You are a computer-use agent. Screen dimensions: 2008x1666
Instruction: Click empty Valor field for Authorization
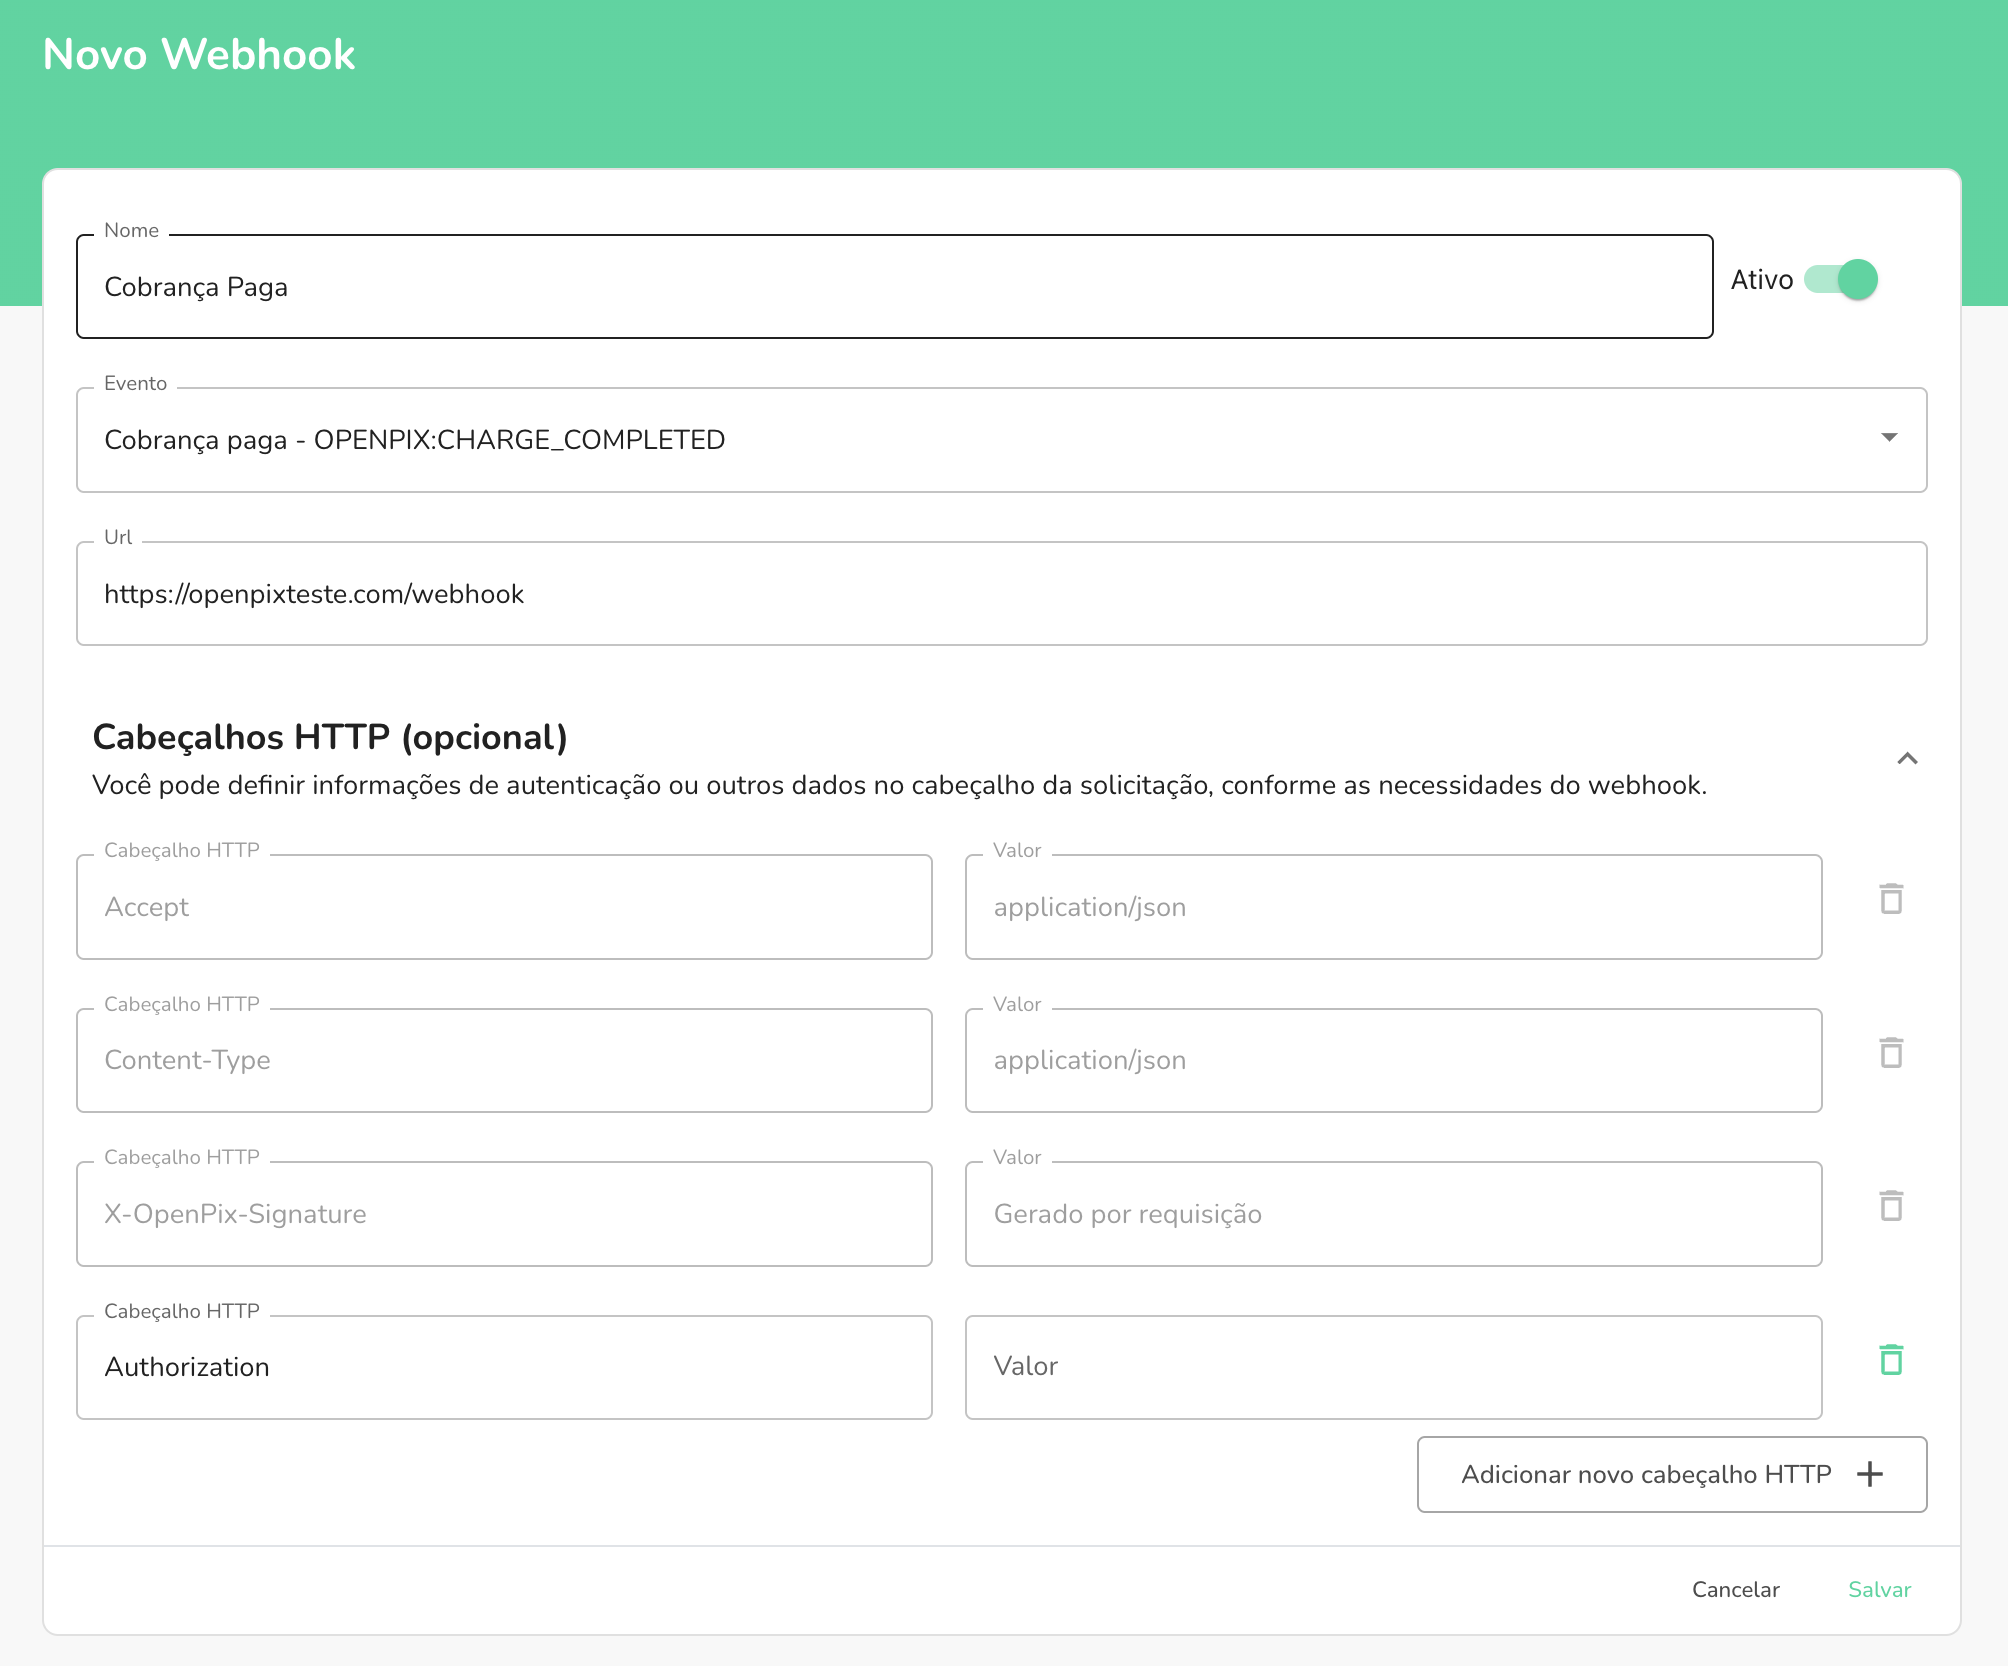(x=1392, y=1367)
